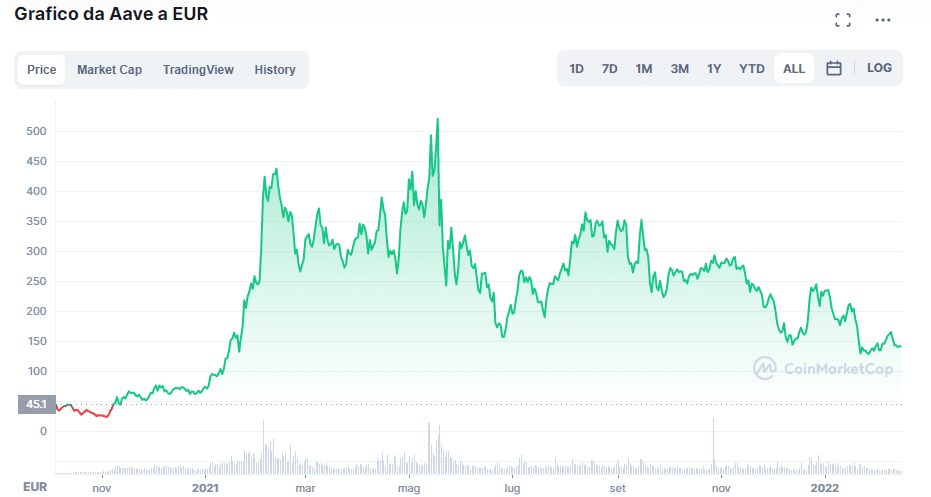Select the 1Y time range
This screenshot has height=497, width=931.
714,69
